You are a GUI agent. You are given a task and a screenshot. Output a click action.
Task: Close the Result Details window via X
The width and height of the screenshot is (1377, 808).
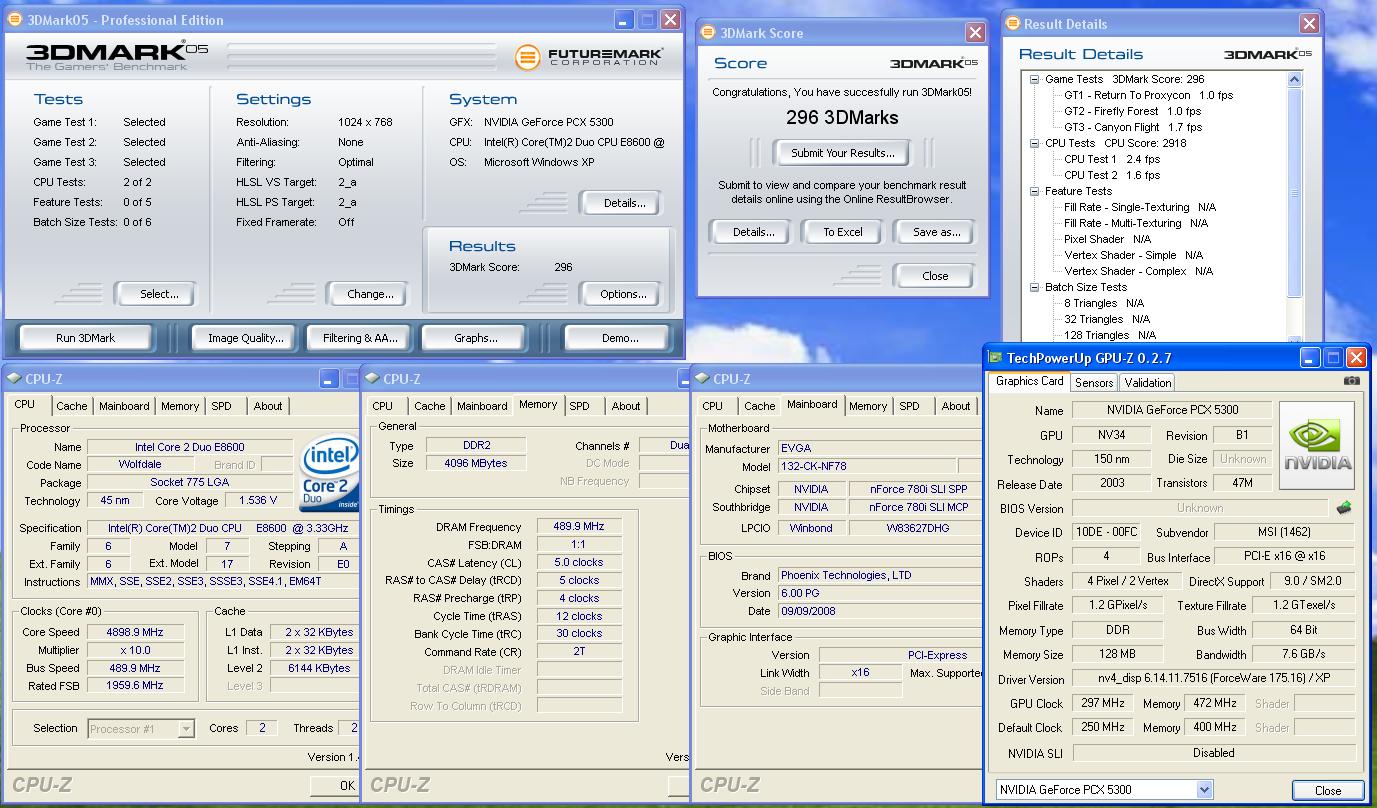click(x=1309, y=24)
